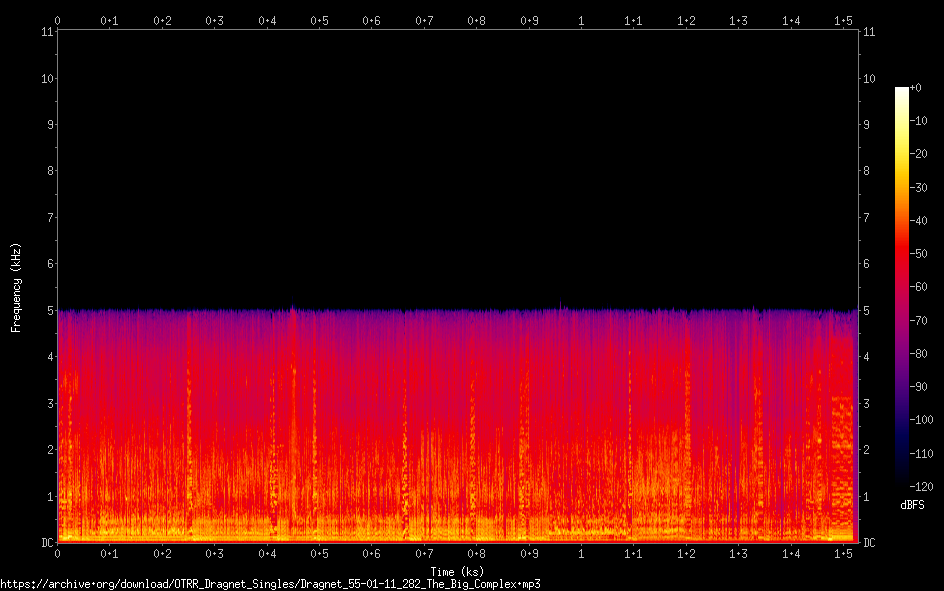944x591 pixels.
Task: Click the "Frequency (kHz)" vertical axis title
Action: tap(16, 287)
